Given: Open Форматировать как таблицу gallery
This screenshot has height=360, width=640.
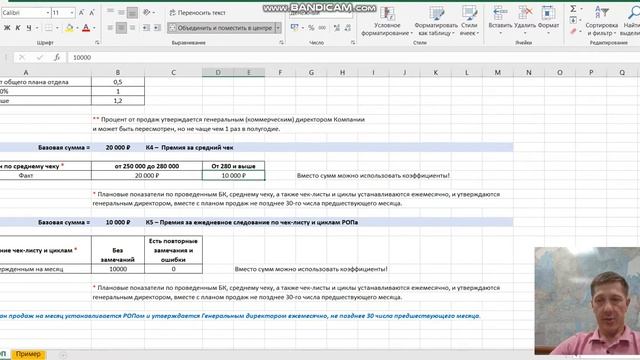Looking at the screenshot, I should [x=436, y=21].
